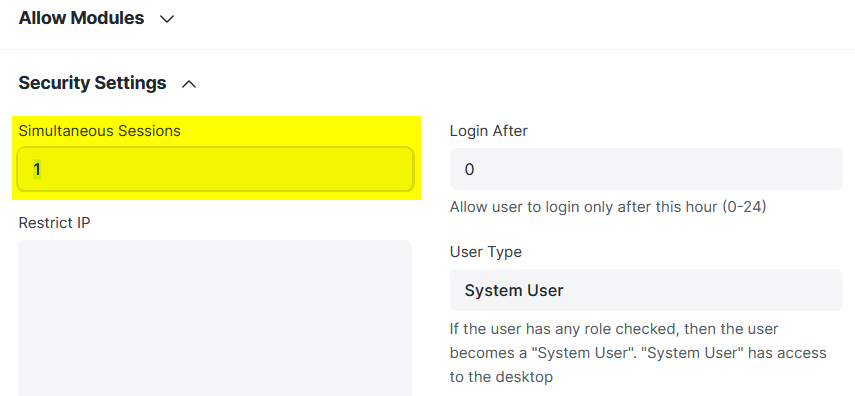
Task: Focus the Simultaneous Sessions input field
Action: [x=215, y=169]
